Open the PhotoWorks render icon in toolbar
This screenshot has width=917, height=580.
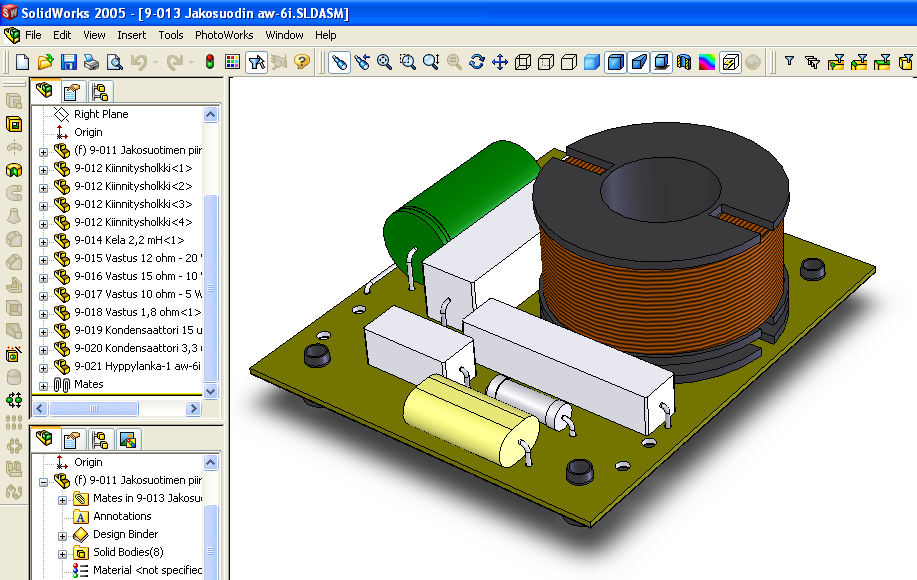[x=728, y=62]
